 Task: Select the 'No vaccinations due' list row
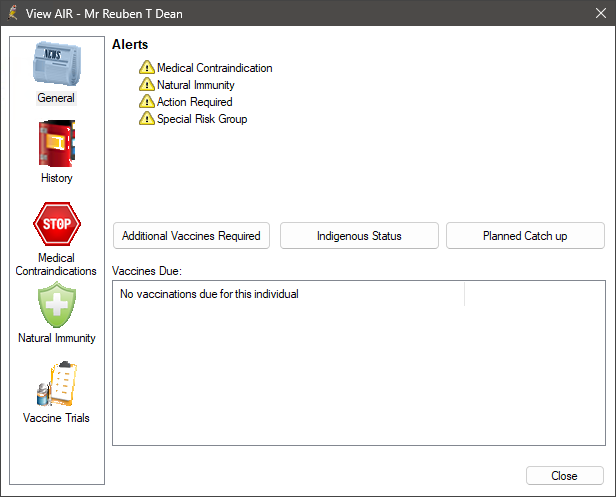click(x=209, y=294)
